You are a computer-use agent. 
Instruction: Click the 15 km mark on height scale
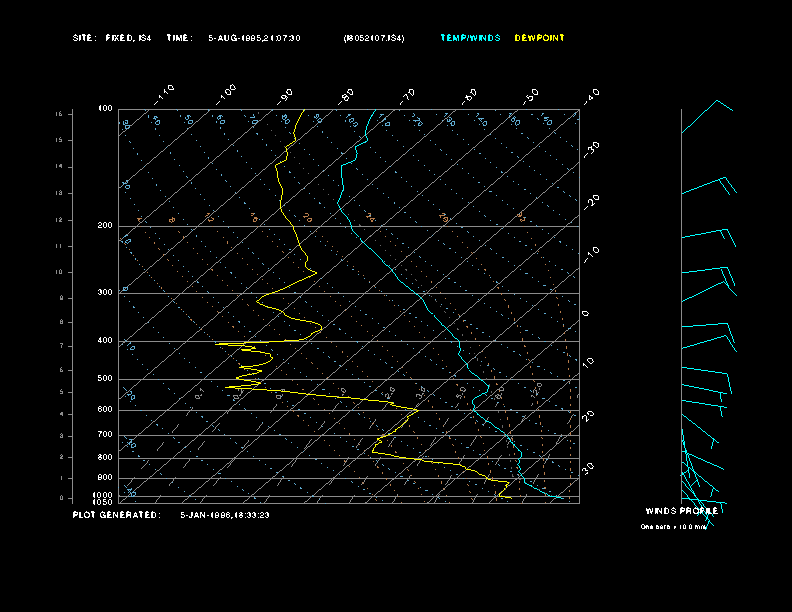click(59, 115)
